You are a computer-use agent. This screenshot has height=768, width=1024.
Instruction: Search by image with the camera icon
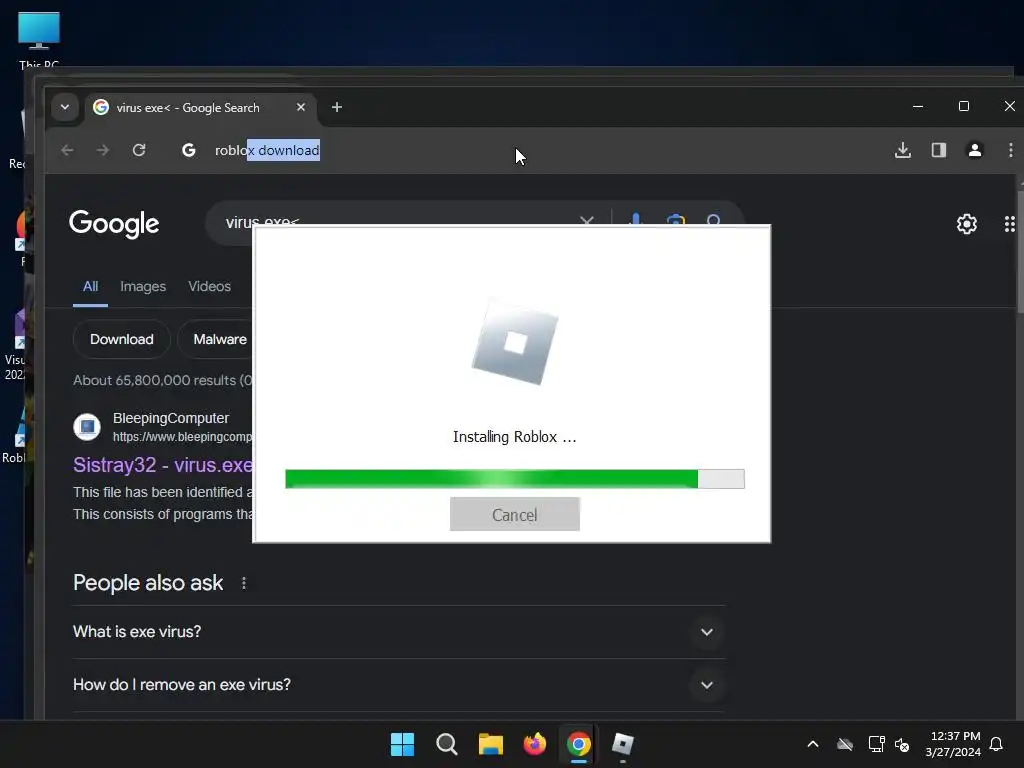coord(676,220)
